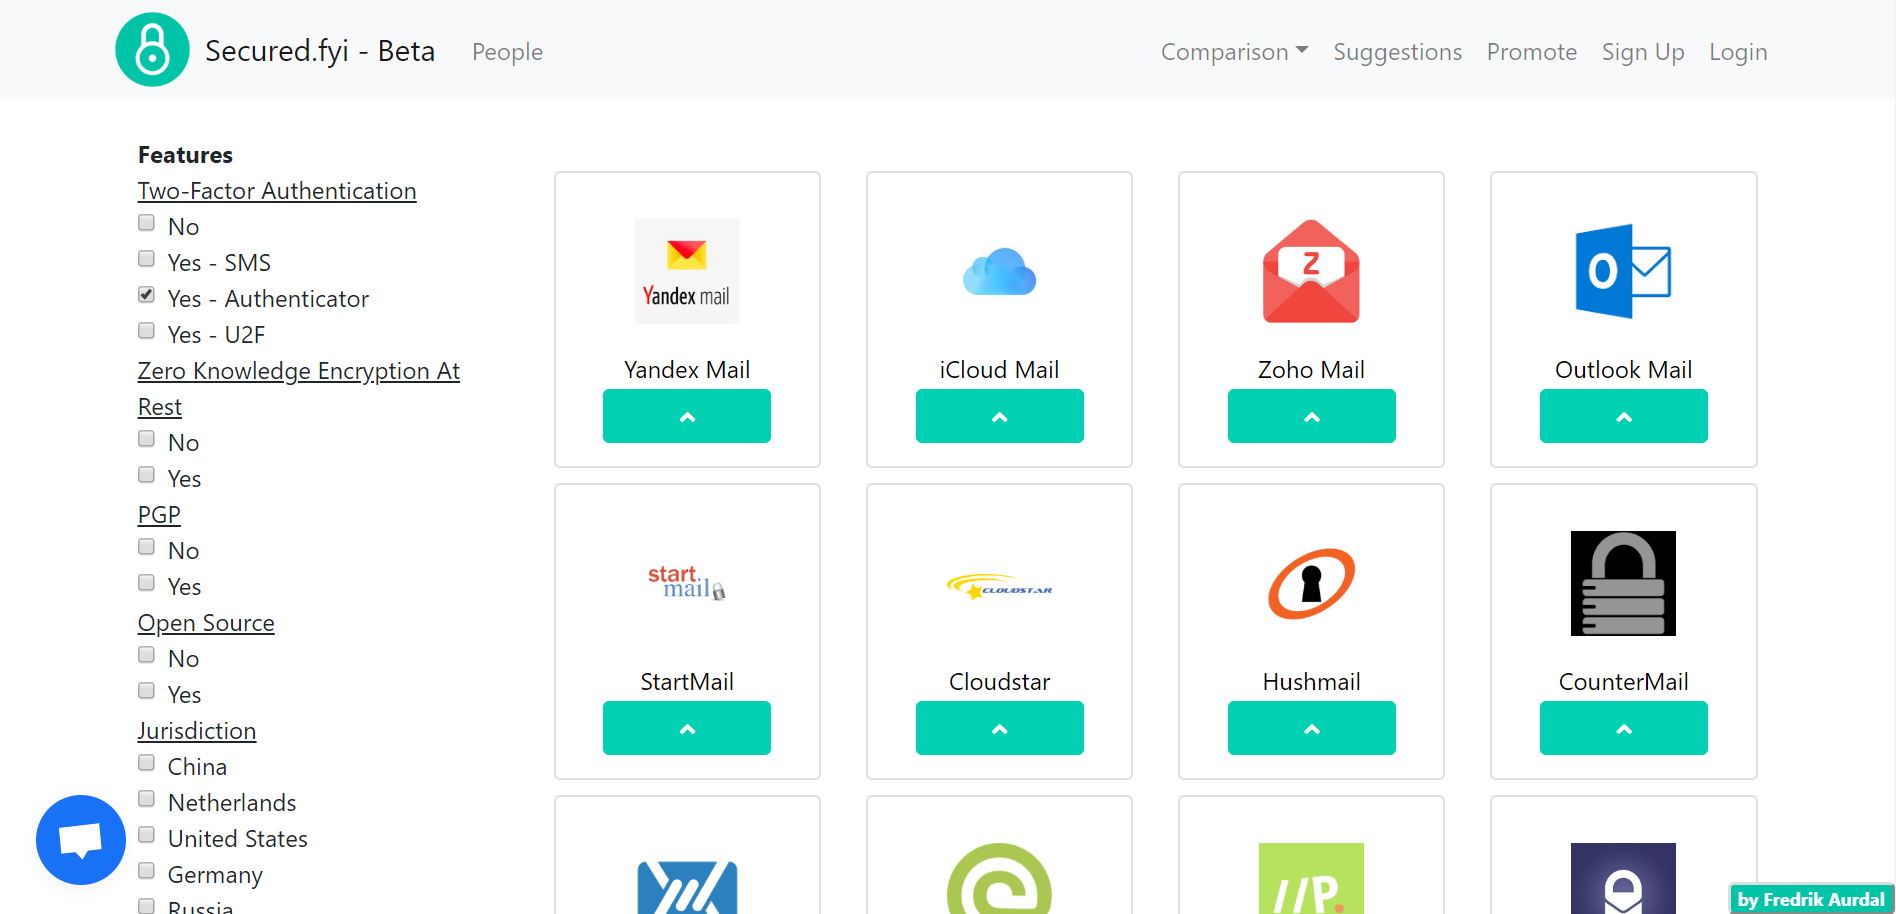Expand details on the CounterMail card
Image resolution: width=1896 pixels, height=914 pixels.
point(1623,728)
